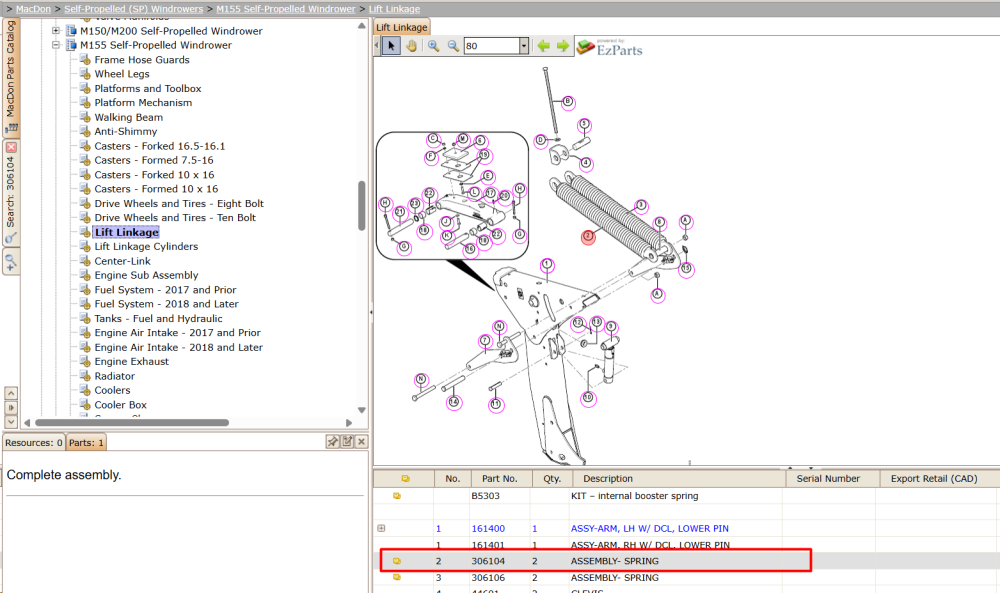Activate the pan hand tool
The height and width of the screenshot is (593, 1000).
pos(411,46)
